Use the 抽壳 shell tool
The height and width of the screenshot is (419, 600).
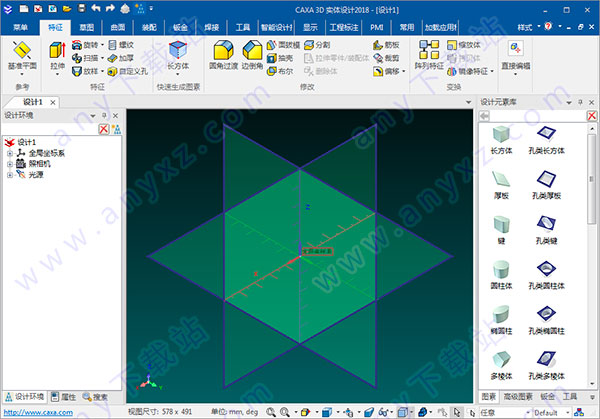[280, 58]
